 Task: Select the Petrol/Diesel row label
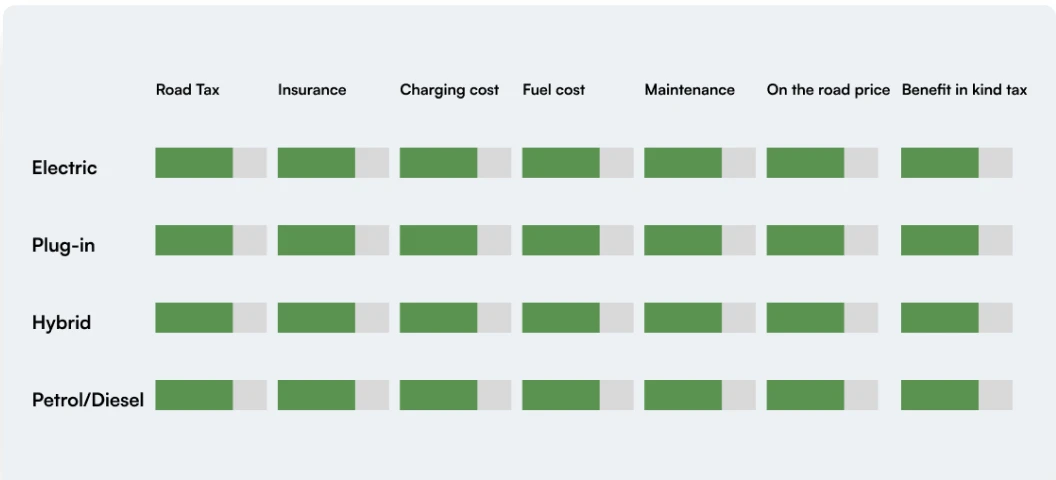pyautogui.click(x=88, y=400)
